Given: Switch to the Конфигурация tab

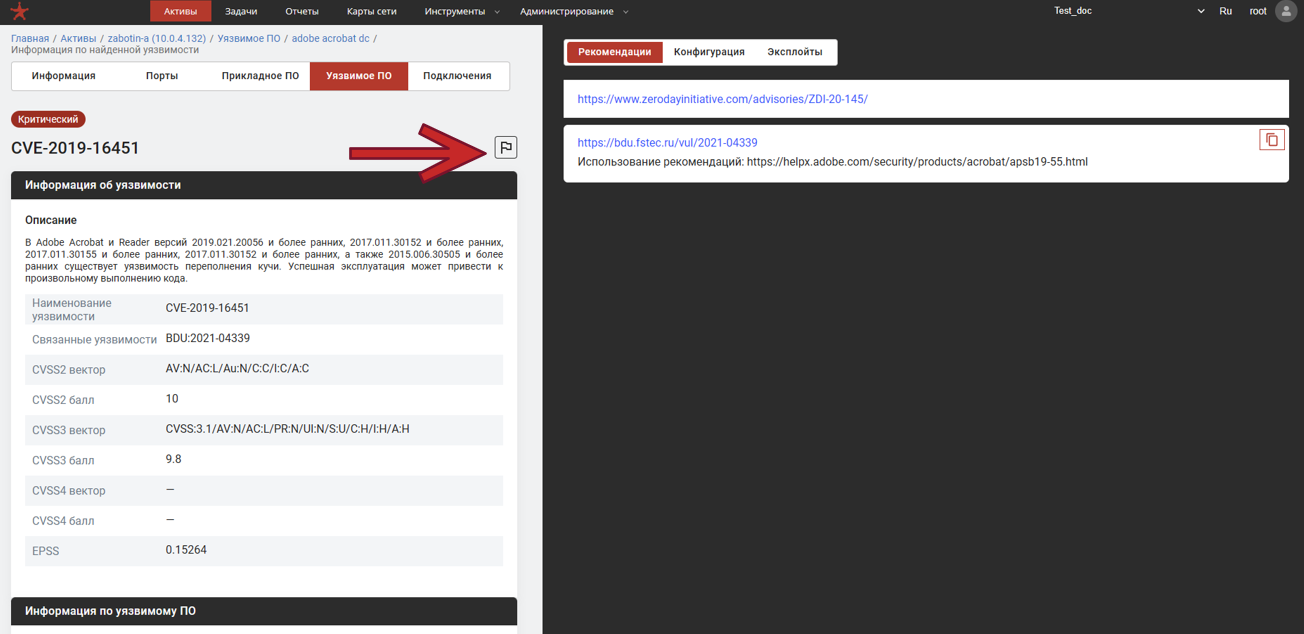Looking at the screenshot, I should (x=709, y=52).
